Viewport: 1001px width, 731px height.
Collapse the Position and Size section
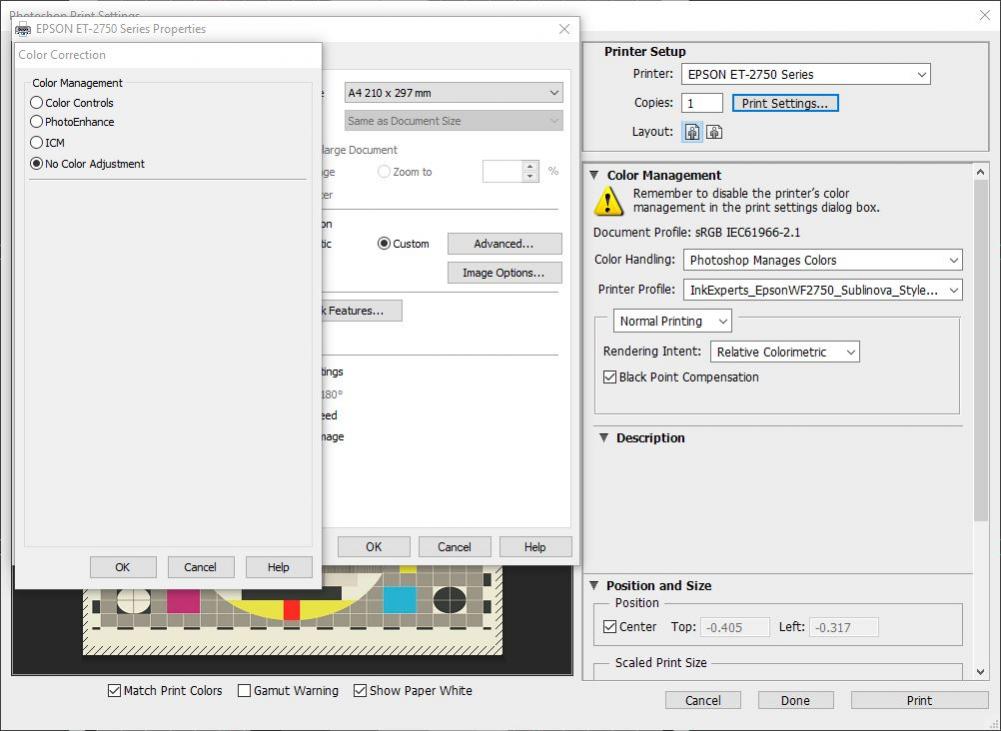point(594,585)
